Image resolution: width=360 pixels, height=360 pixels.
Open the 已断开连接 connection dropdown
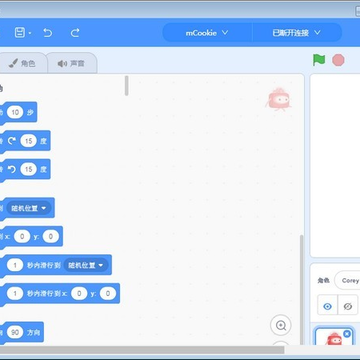tap(297, 33)
